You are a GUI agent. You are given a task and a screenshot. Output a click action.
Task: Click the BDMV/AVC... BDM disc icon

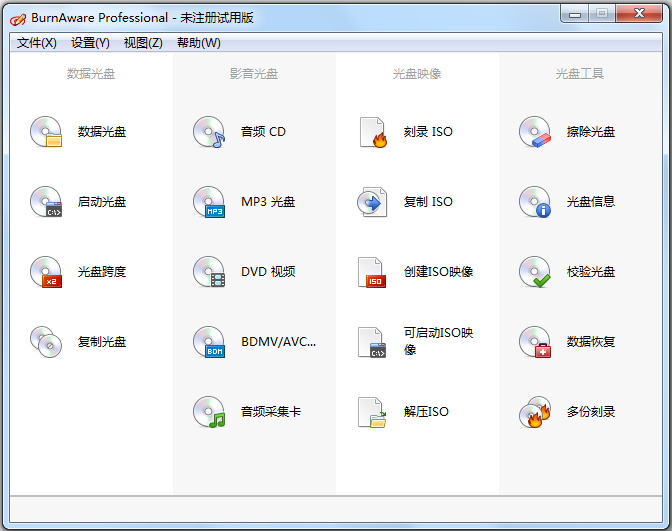(209, 342)
